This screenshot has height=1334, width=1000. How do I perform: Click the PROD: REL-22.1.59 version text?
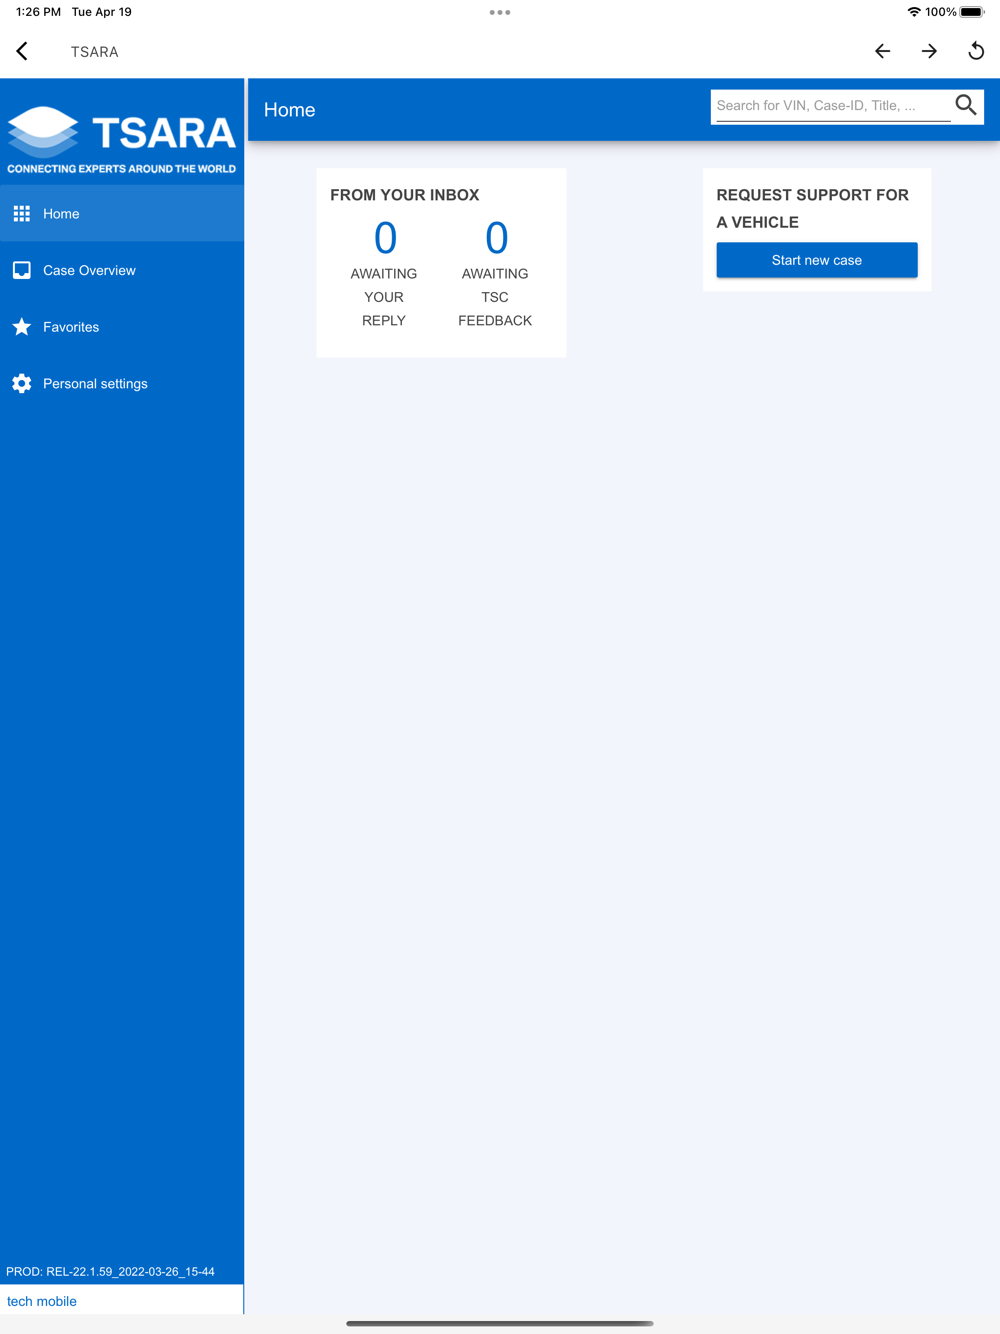pos(110,1272)
